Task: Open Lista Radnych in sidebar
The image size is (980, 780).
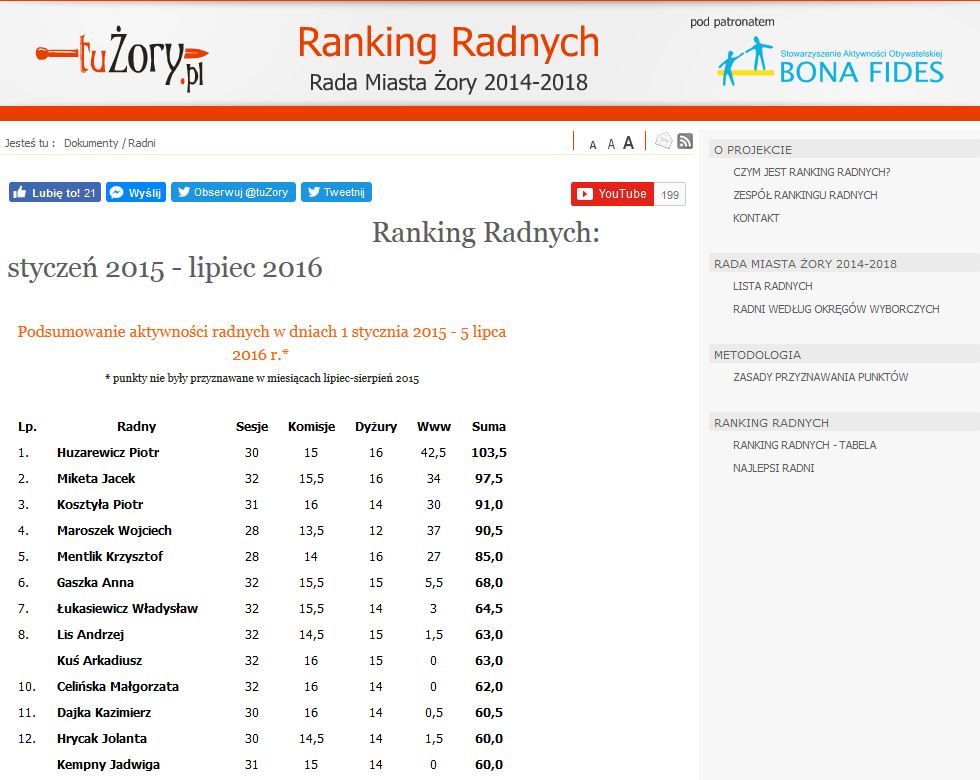Action: pyautogui.click(x=772, y=286)
